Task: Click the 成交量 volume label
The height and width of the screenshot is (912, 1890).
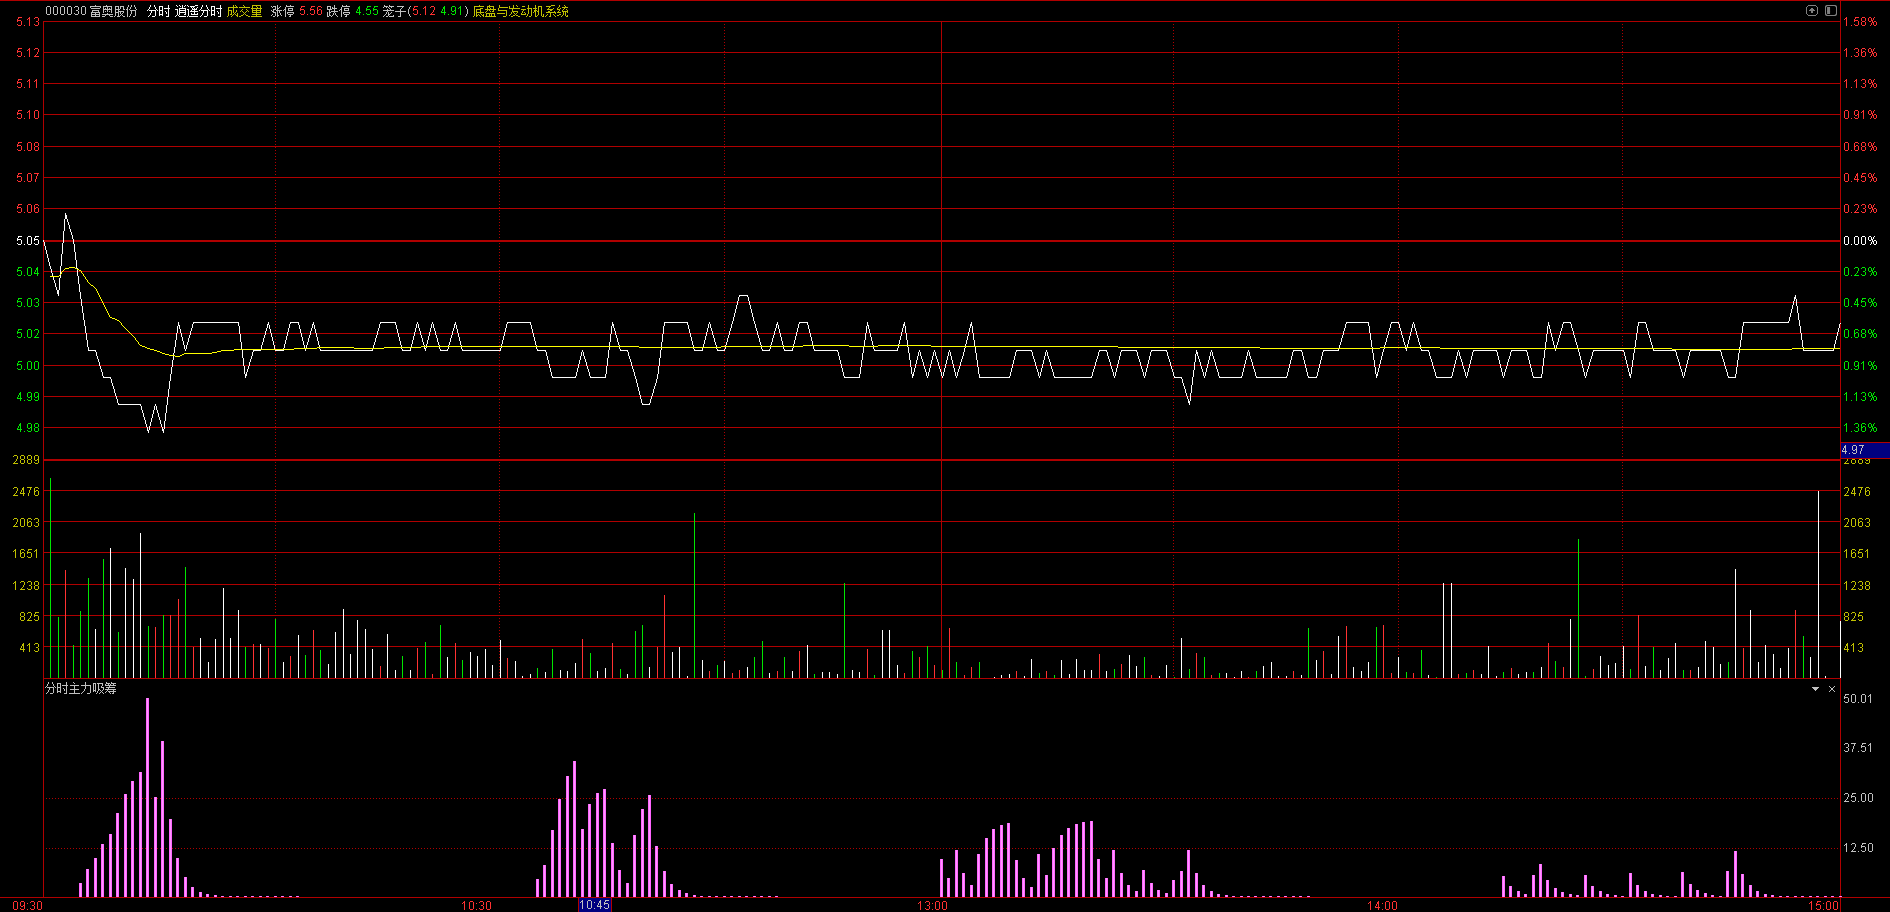Action: pos(244,11)
